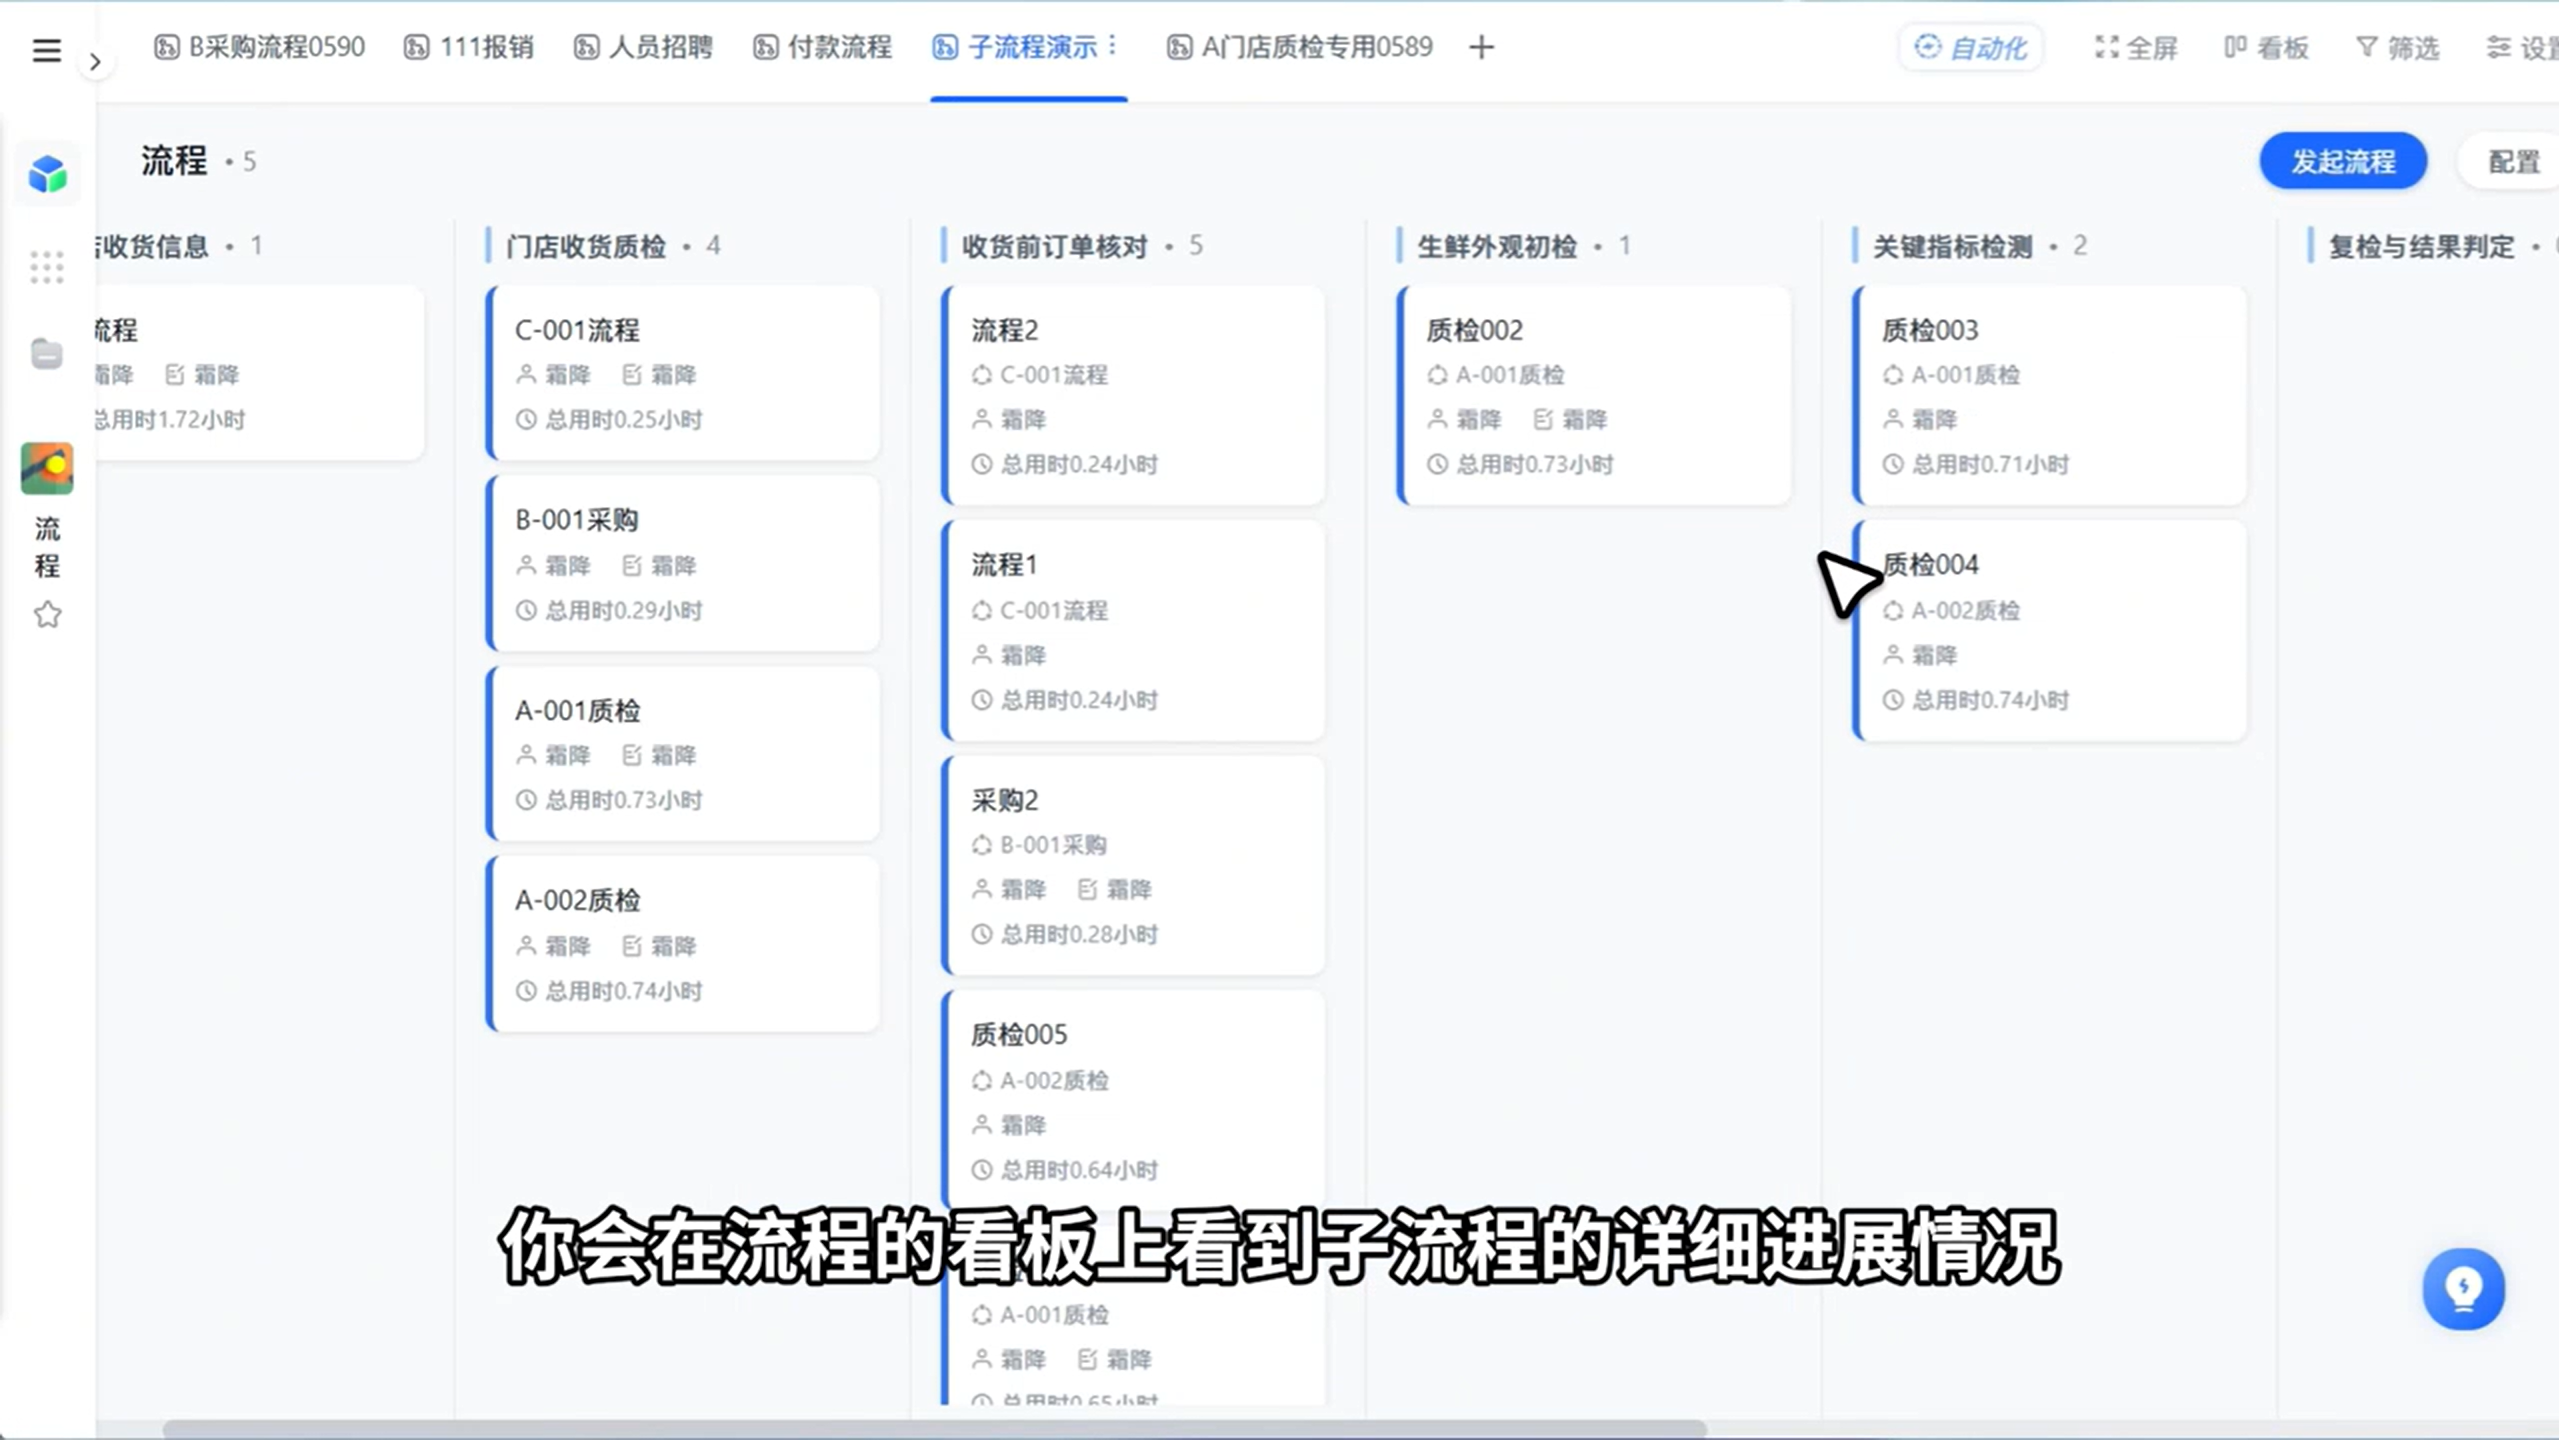Click the workspace thumbnail image in sidebar
The image size is (2559, 1440).
click(x=47, y=468)
